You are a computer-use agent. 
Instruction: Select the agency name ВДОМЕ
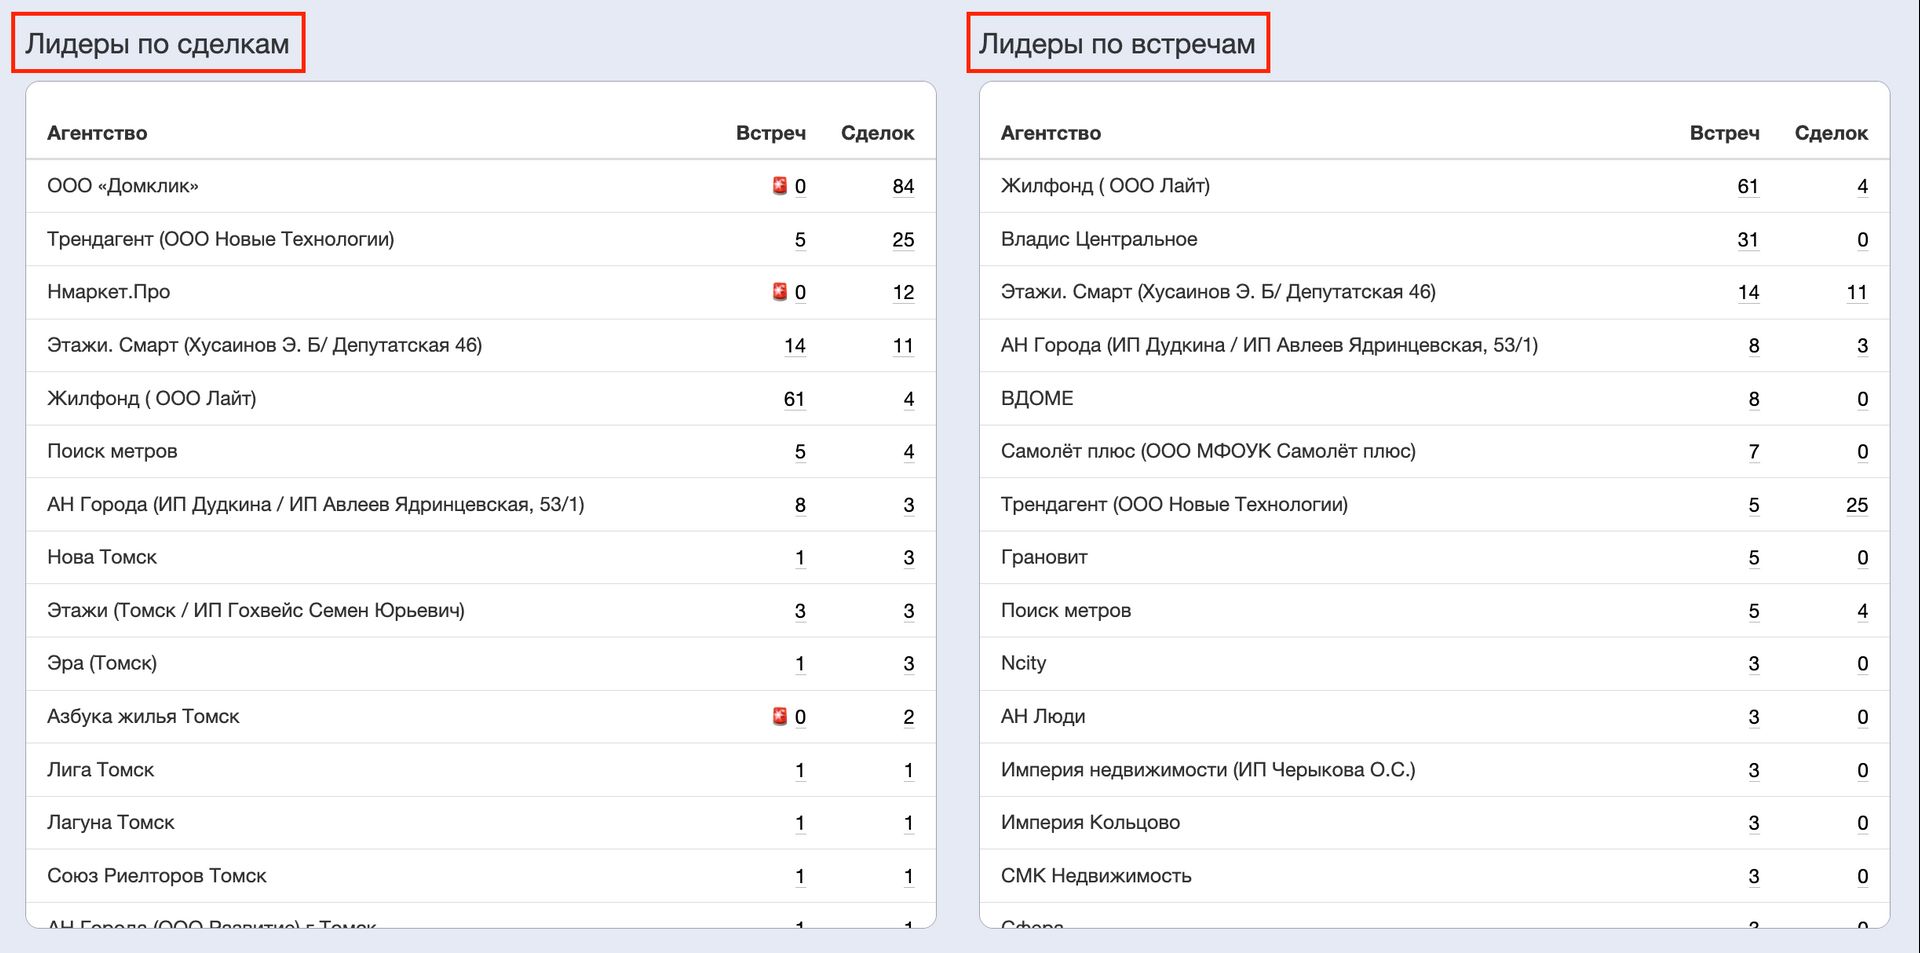[x=1037, y=398]
